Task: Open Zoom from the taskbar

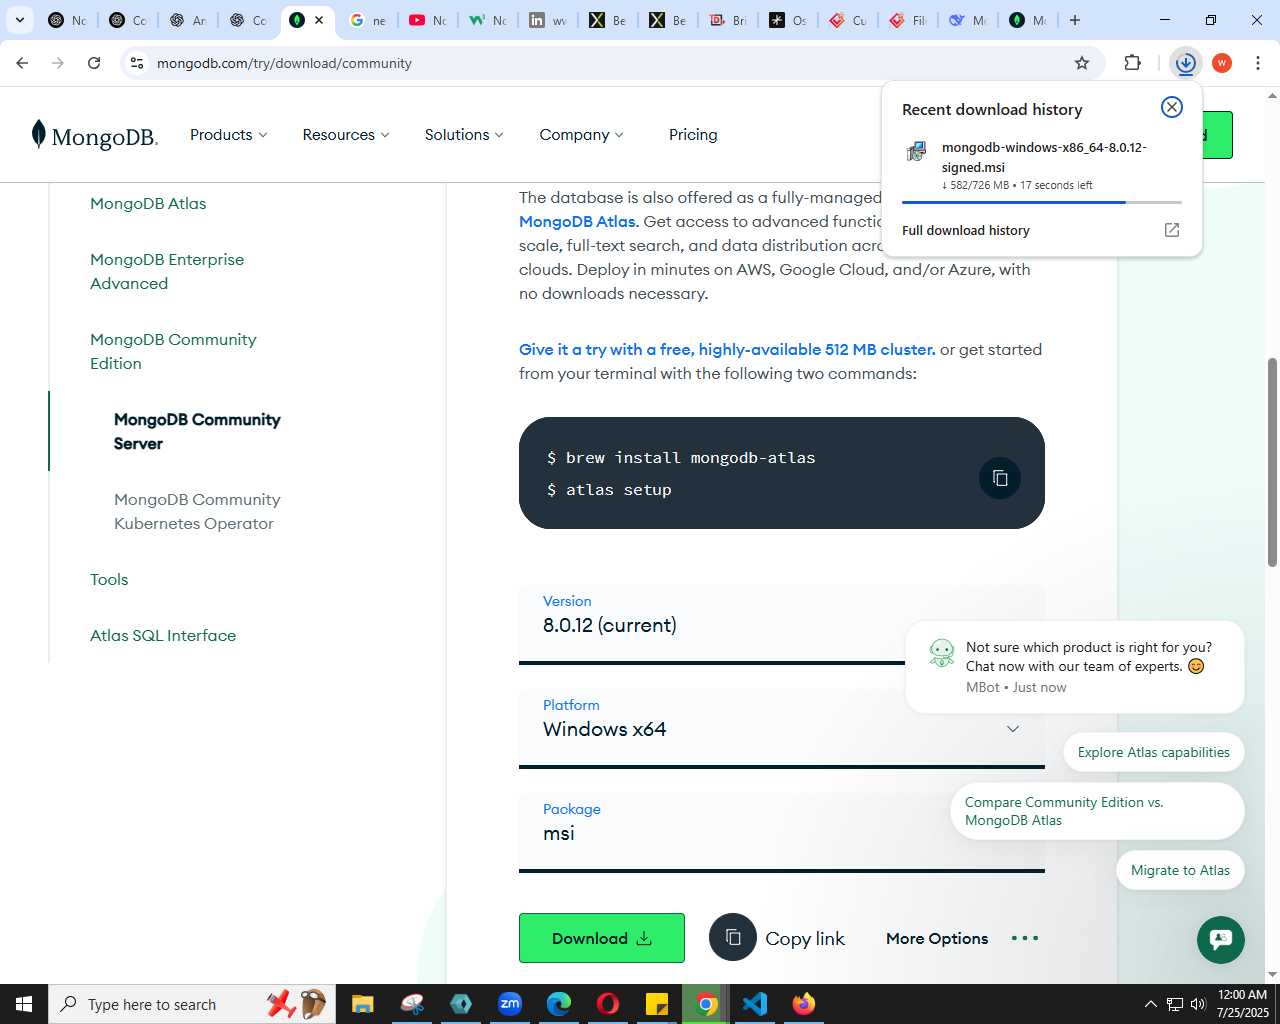Action: coord(510,1004)
